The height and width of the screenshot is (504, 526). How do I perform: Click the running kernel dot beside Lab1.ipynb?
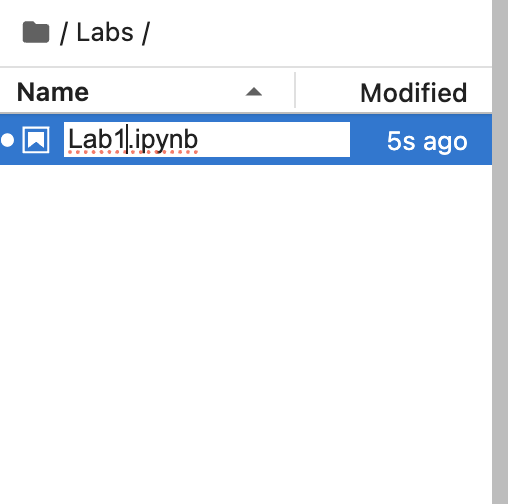click(7, 140)
